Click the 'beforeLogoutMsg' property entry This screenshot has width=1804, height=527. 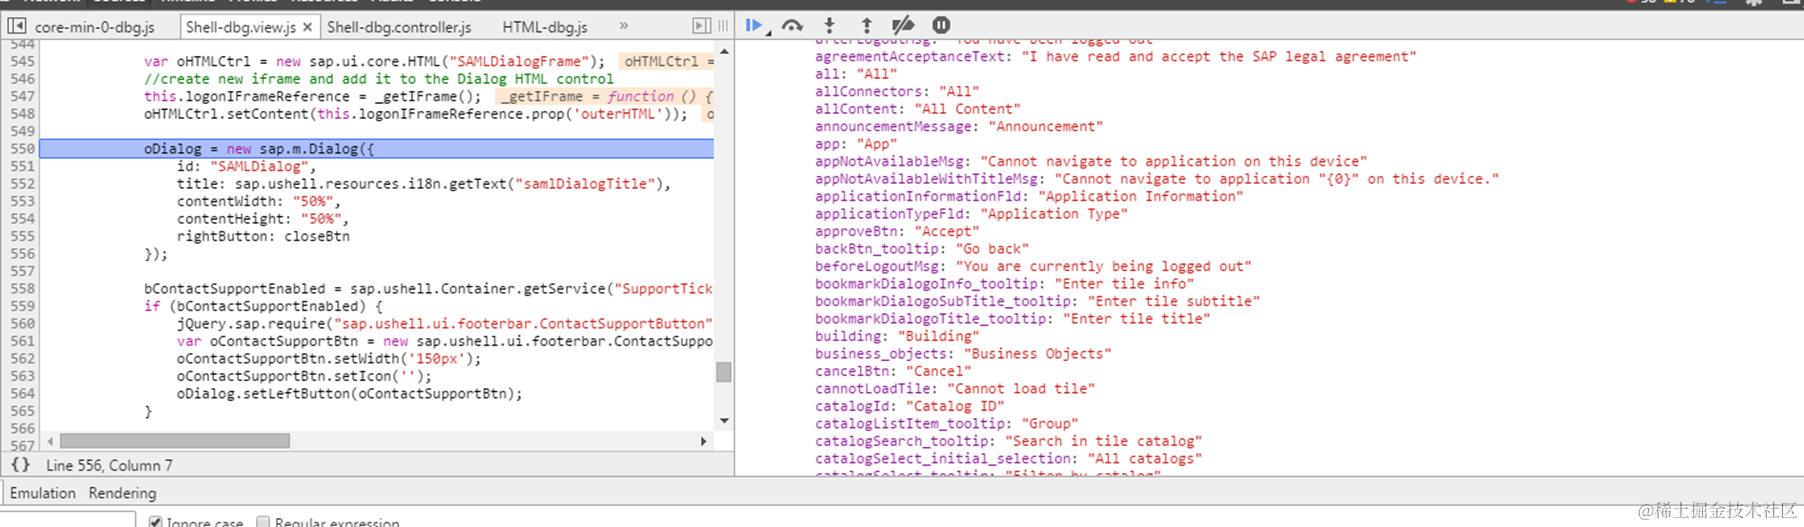1033,266
